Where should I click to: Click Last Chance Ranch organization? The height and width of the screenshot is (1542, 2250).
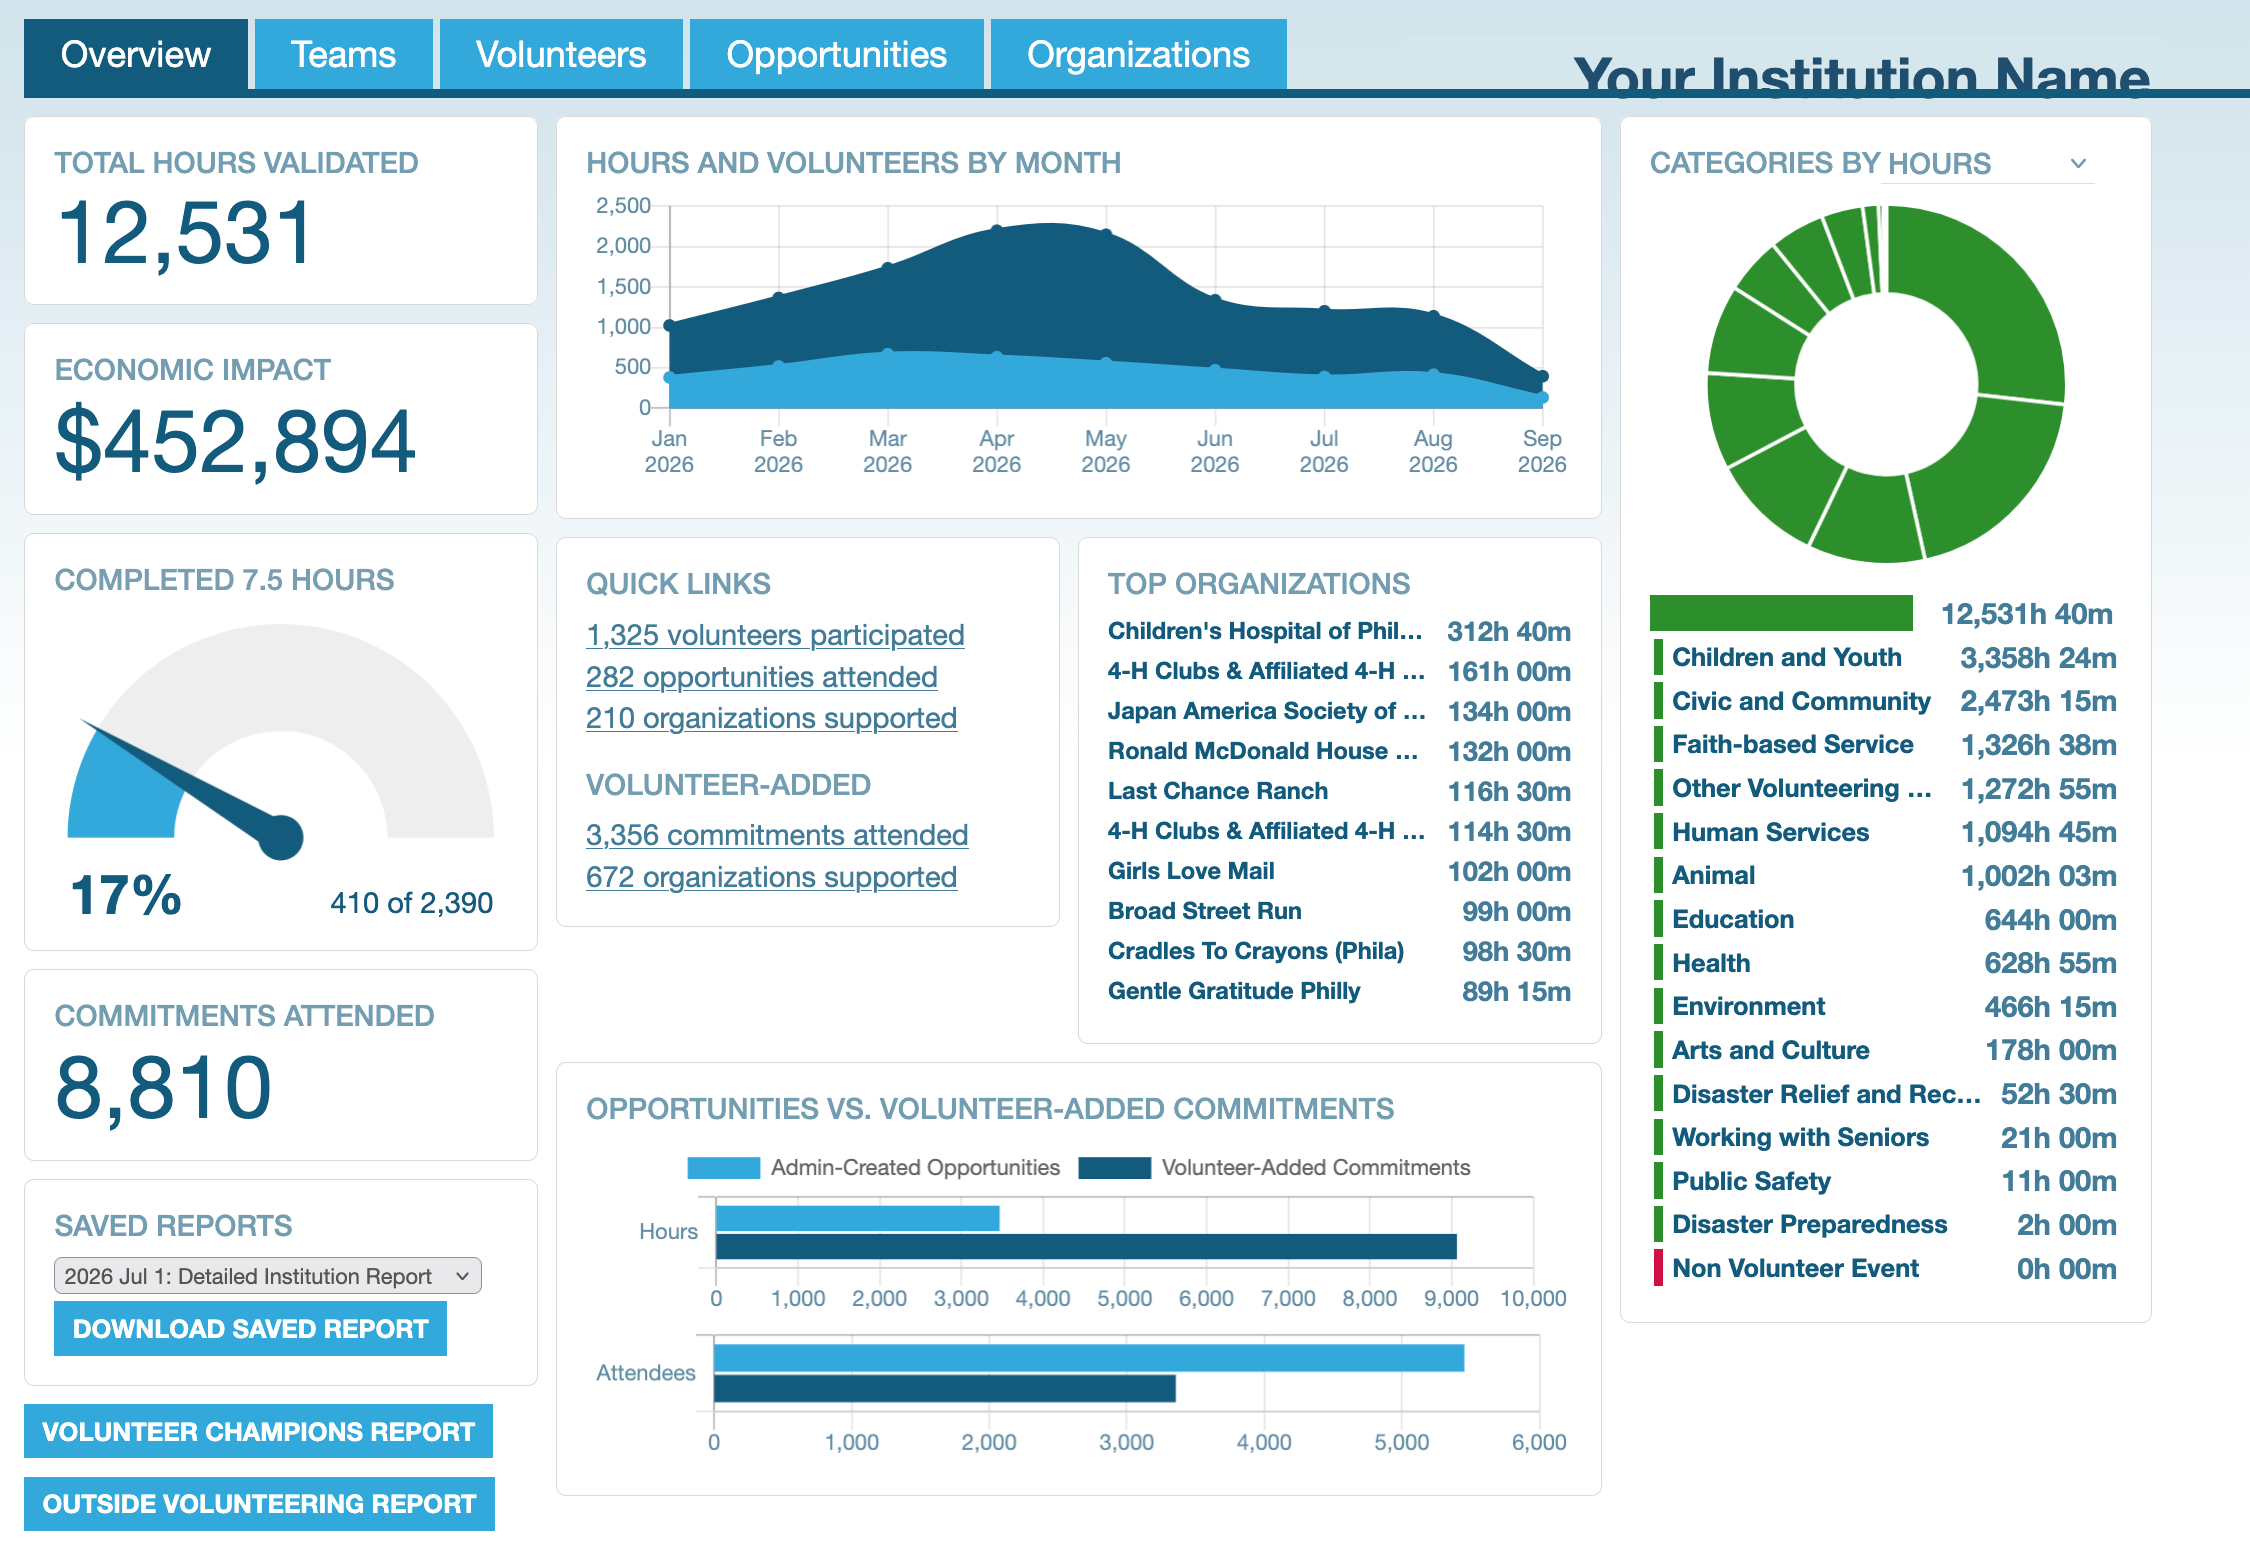pyautogui.click(x=1339, y=791)
